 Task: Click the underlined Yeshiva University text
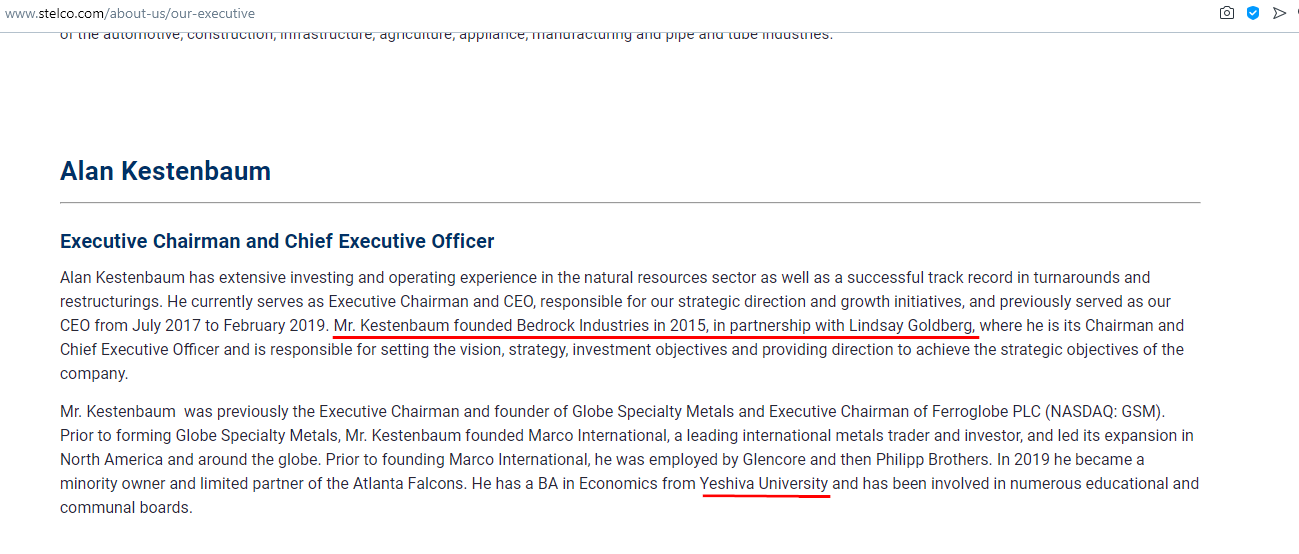[x=765, y=484]
